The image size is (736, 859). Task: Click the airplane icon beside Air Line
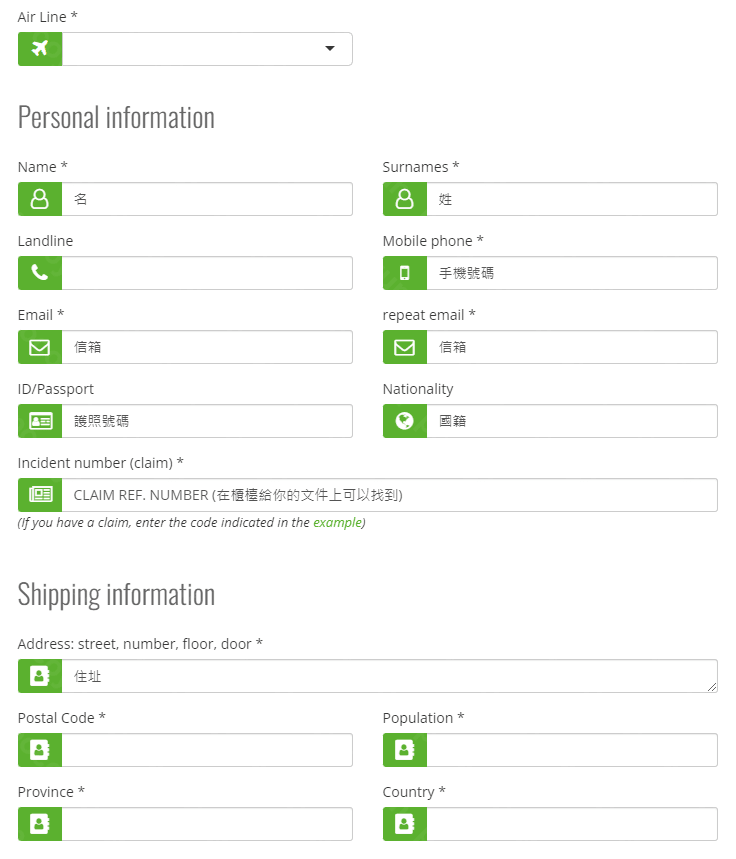(x=38, y=48)
